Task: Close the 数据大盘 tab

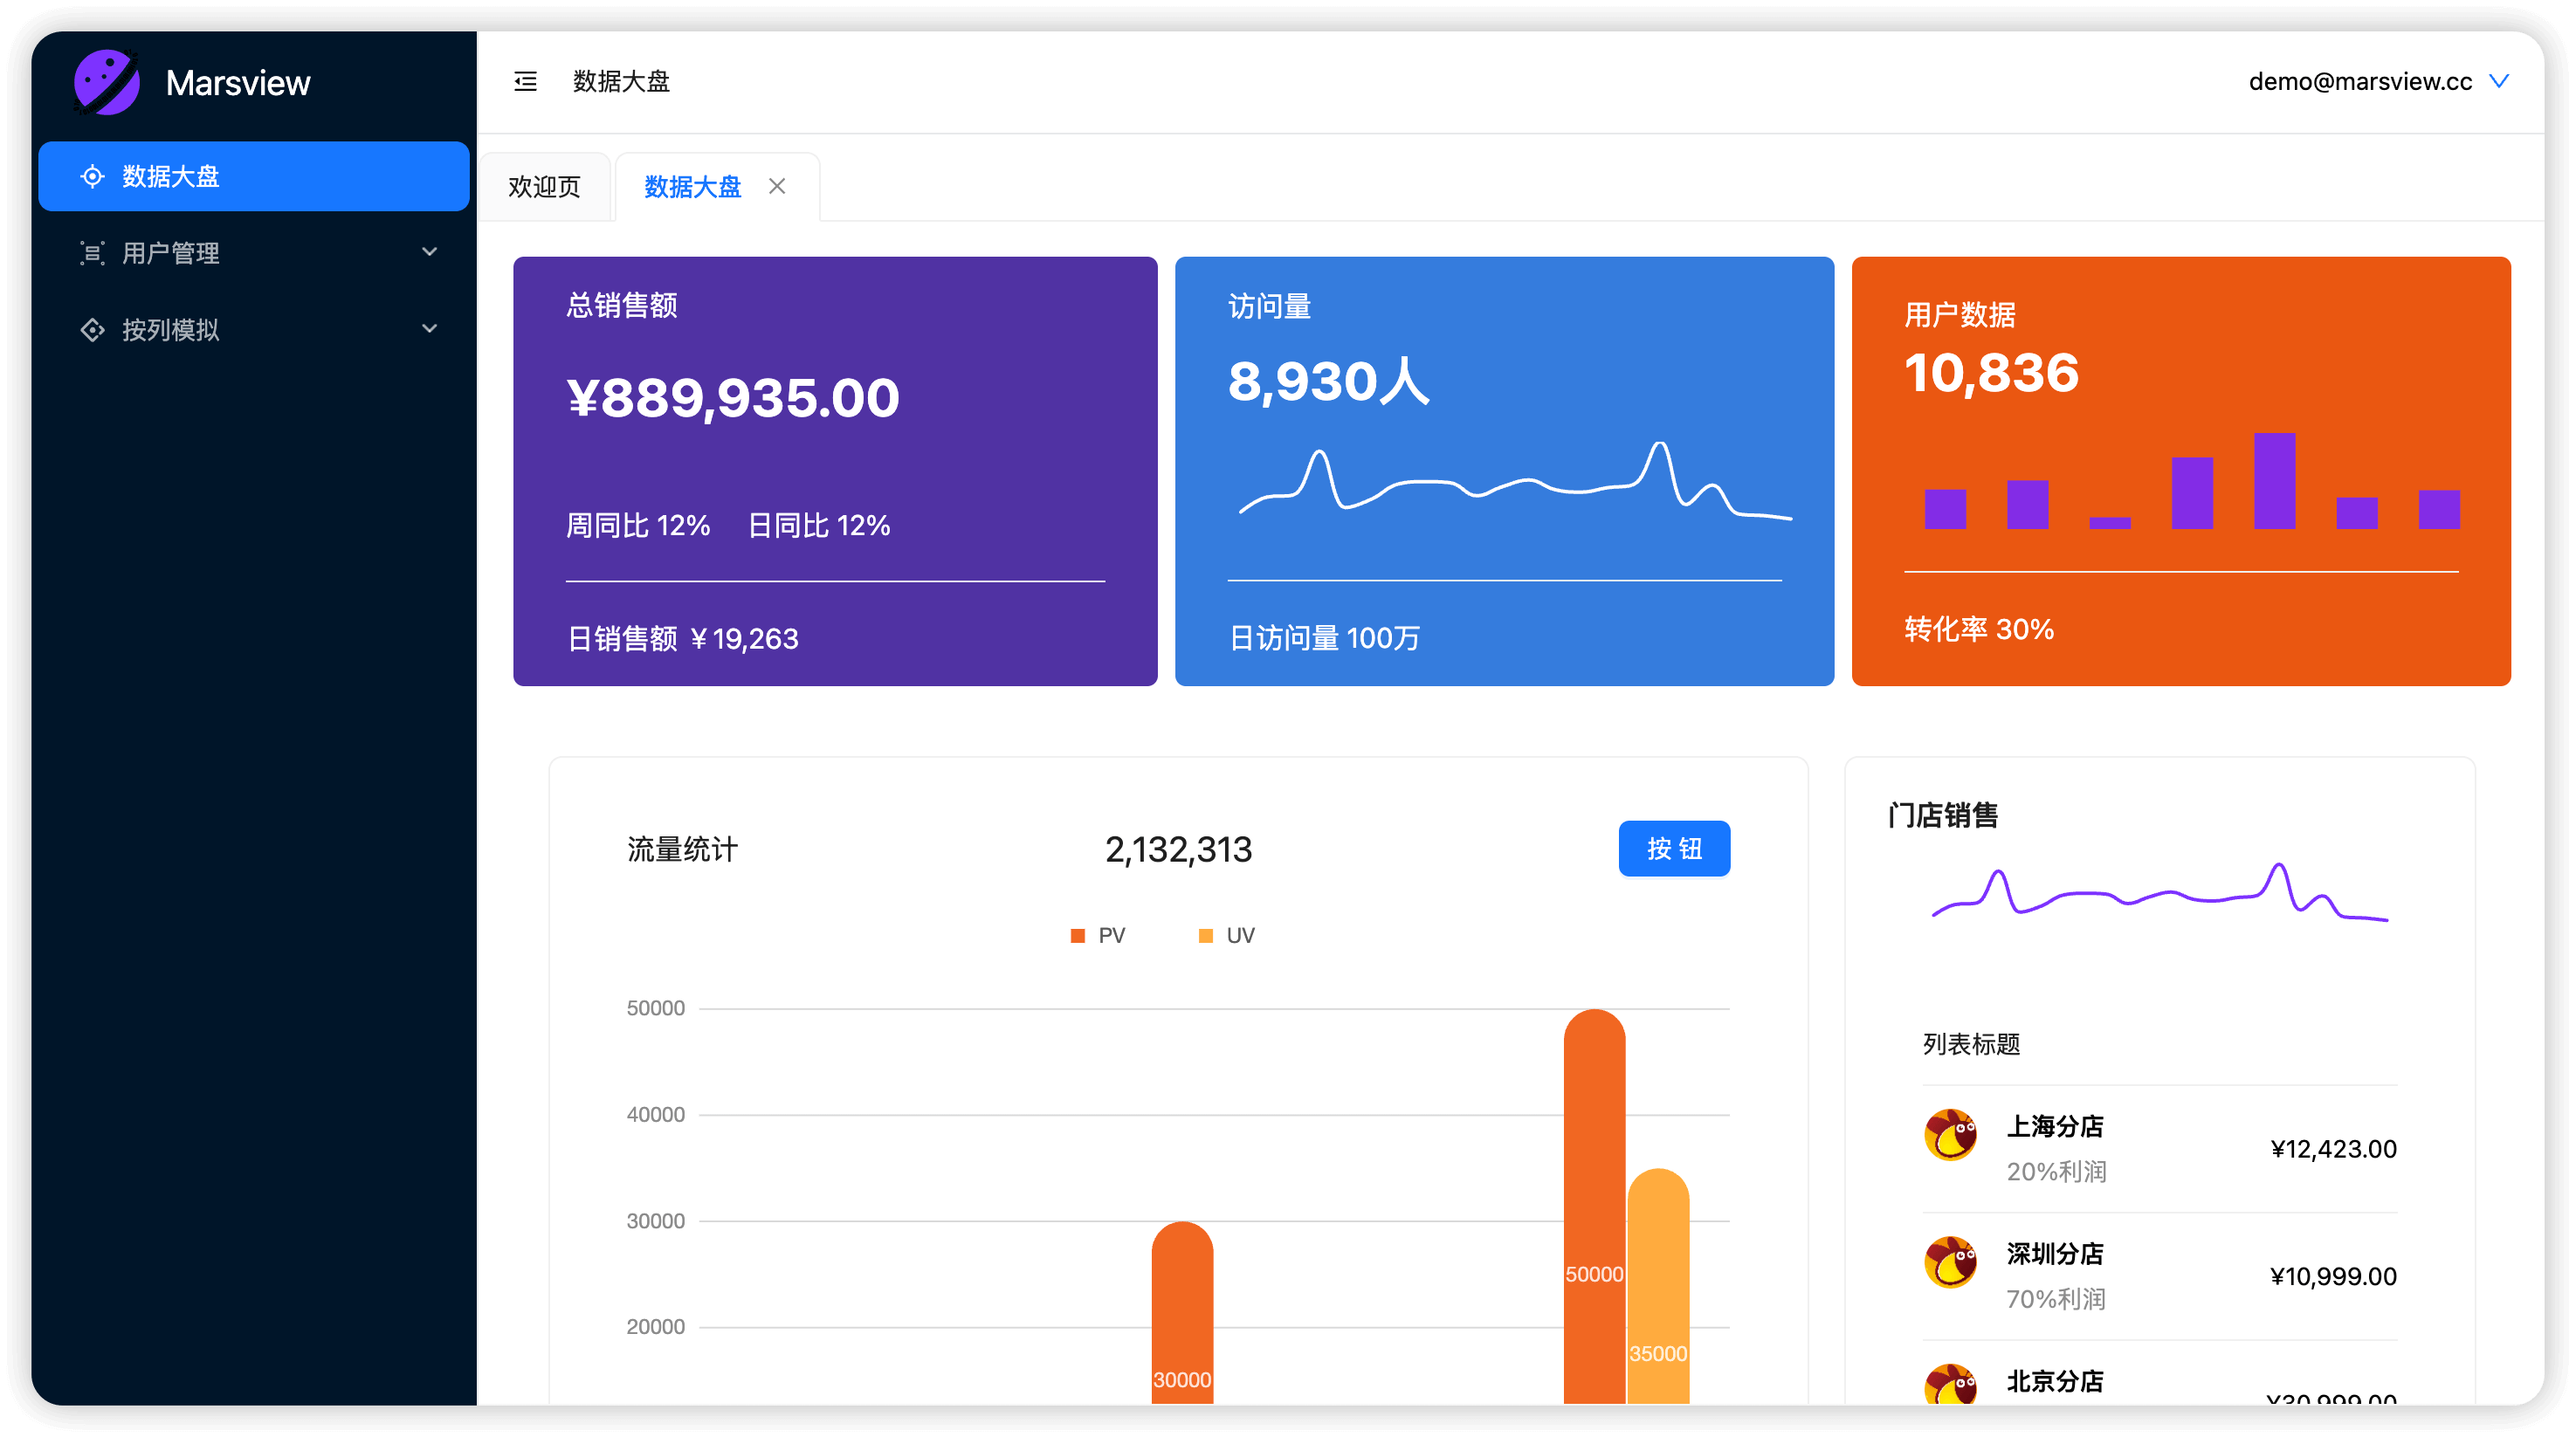Action: (777, 186)
